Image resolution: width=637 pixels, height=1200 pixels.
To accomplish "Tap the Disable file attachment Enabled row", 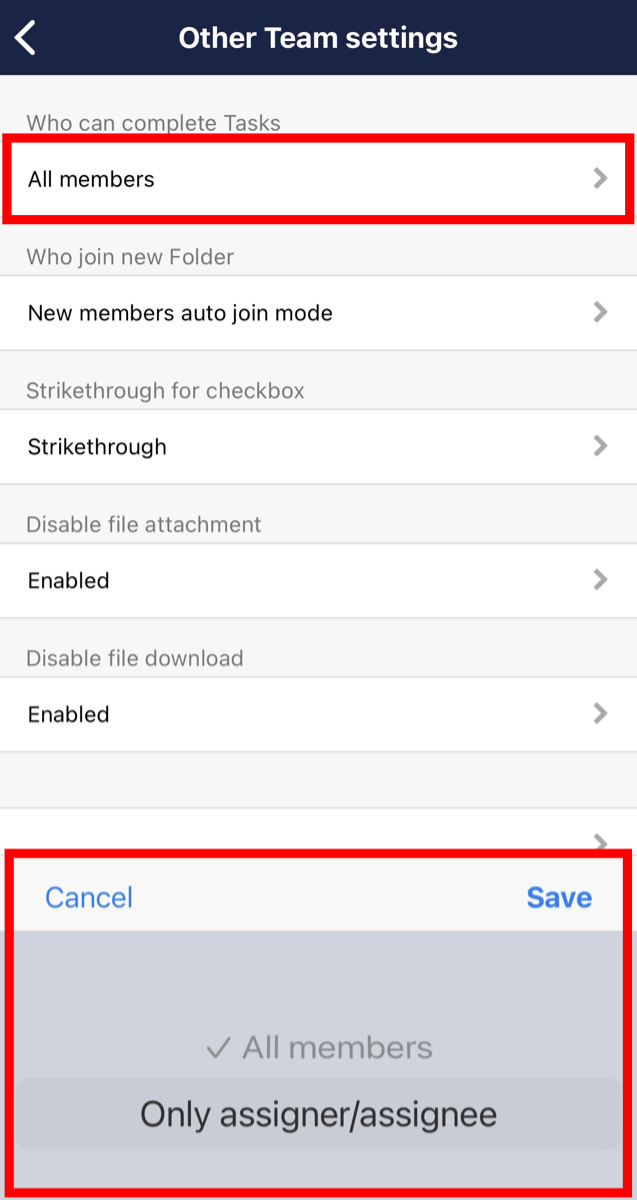I will click(318, 579).
